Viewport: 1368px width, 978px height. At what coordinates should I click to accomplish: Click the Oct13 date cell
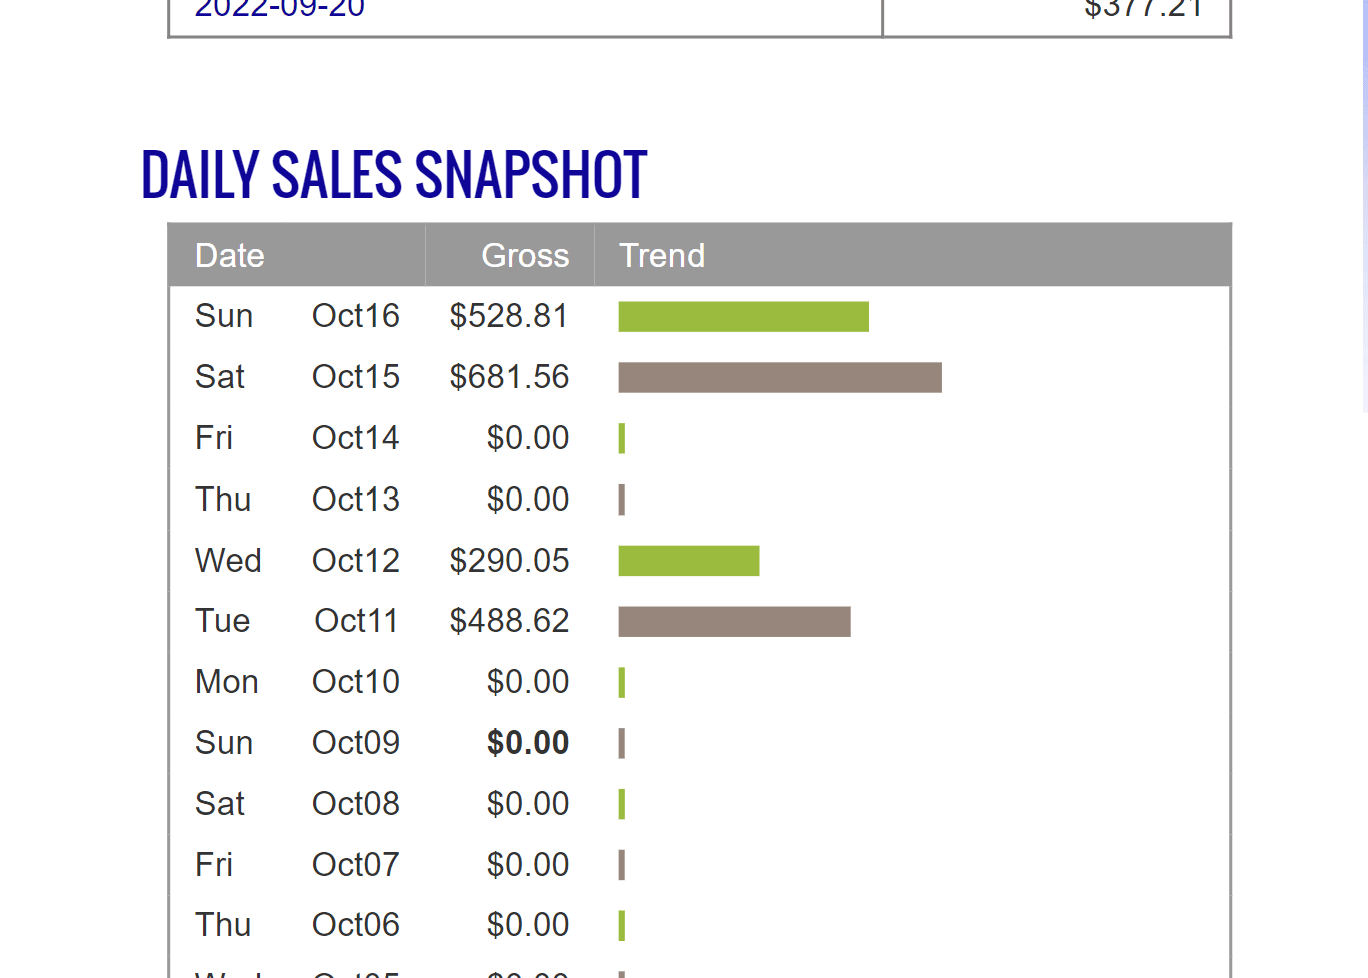tap(355, 500)
